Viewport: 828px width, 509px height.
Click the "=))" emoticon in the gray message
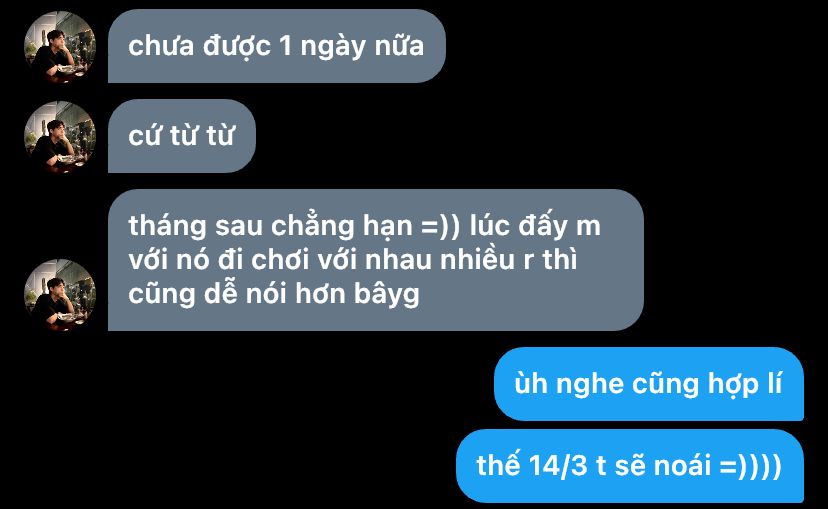(441, 227)
